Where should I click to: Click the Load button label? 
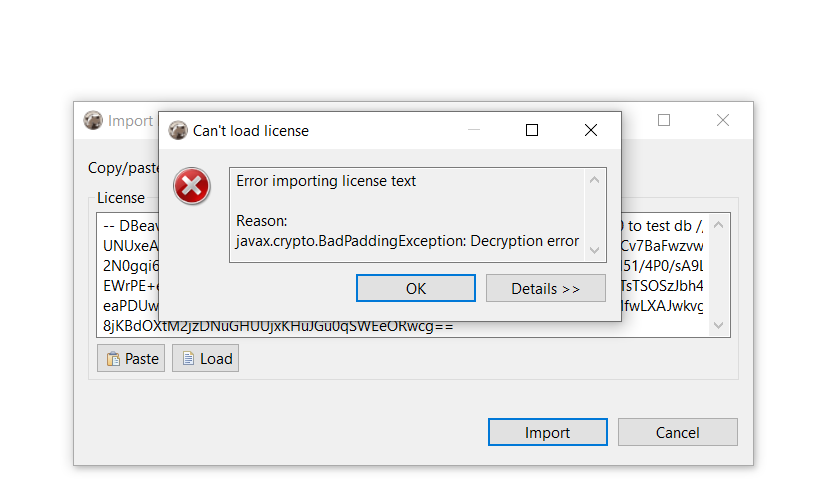[216, 359]
